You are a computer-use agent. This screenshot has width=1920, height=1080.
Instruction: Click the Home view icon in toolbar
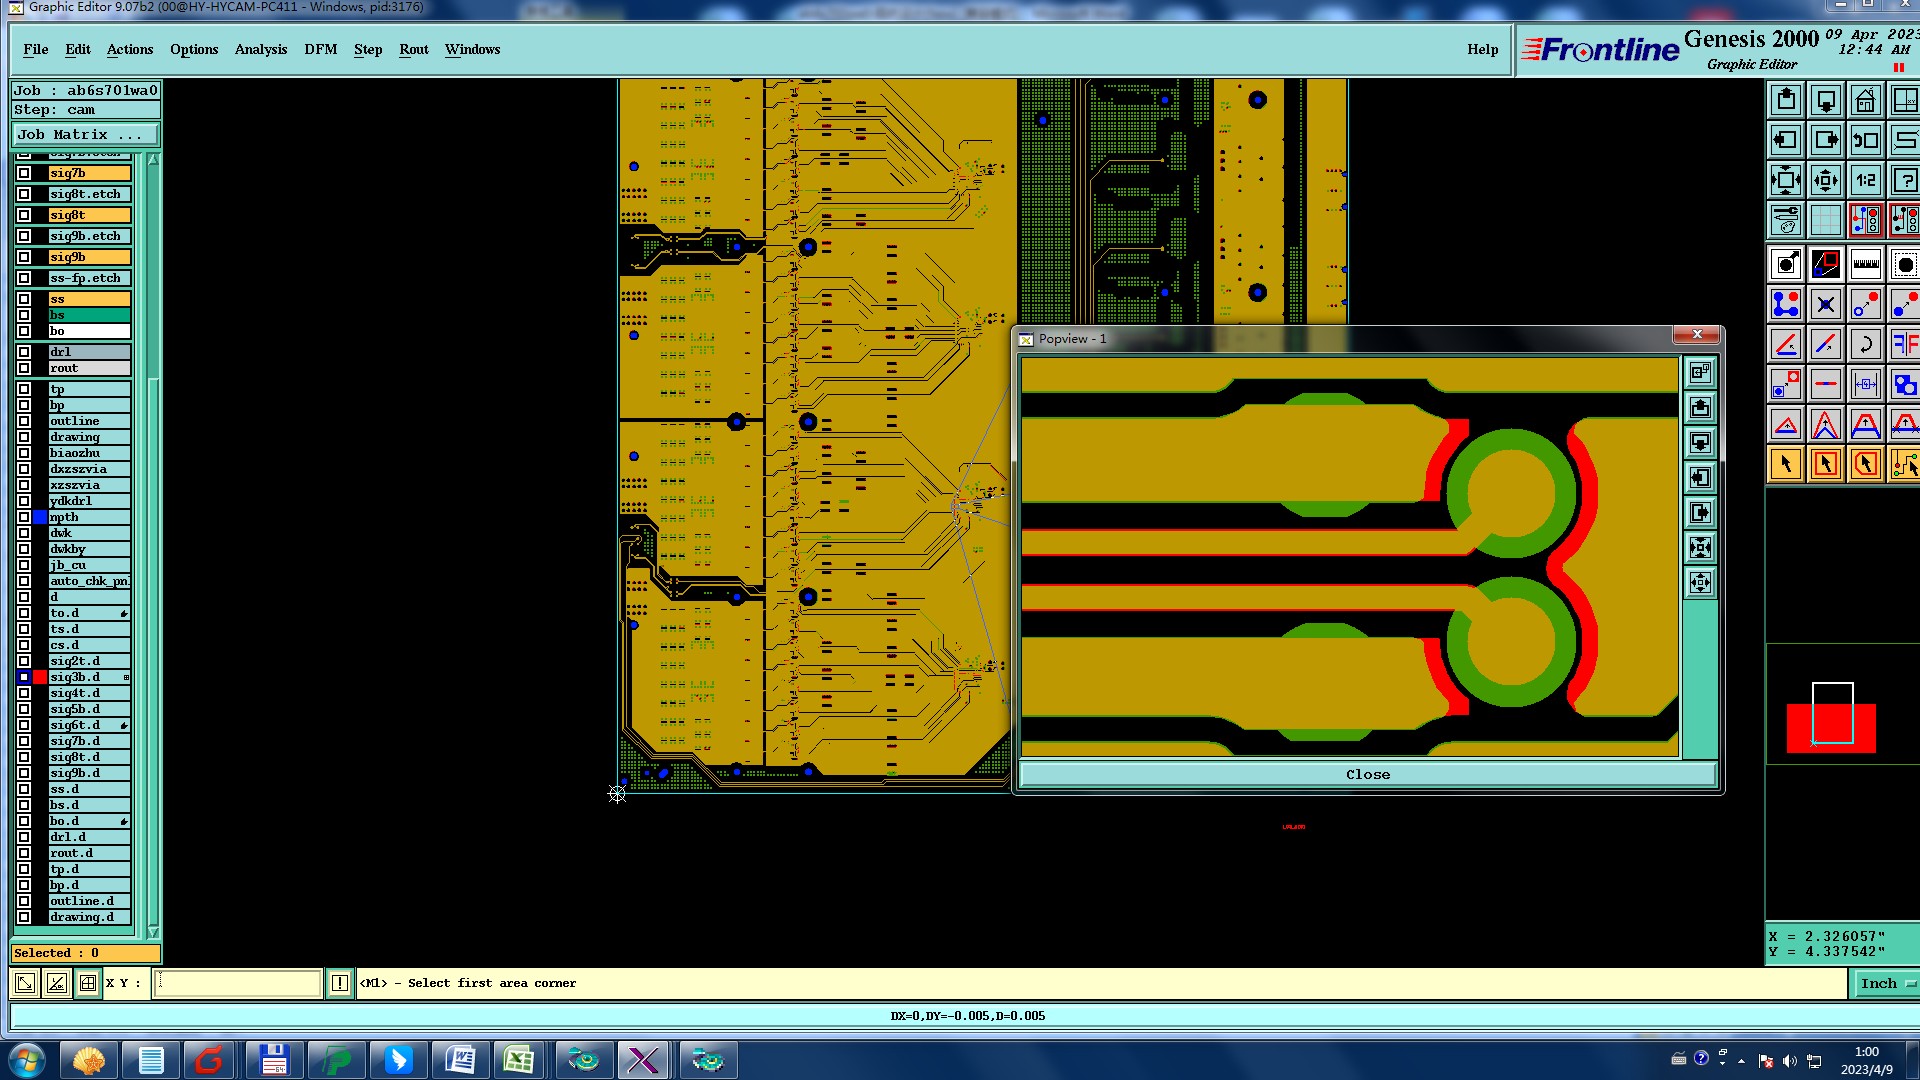point(1865,101)
